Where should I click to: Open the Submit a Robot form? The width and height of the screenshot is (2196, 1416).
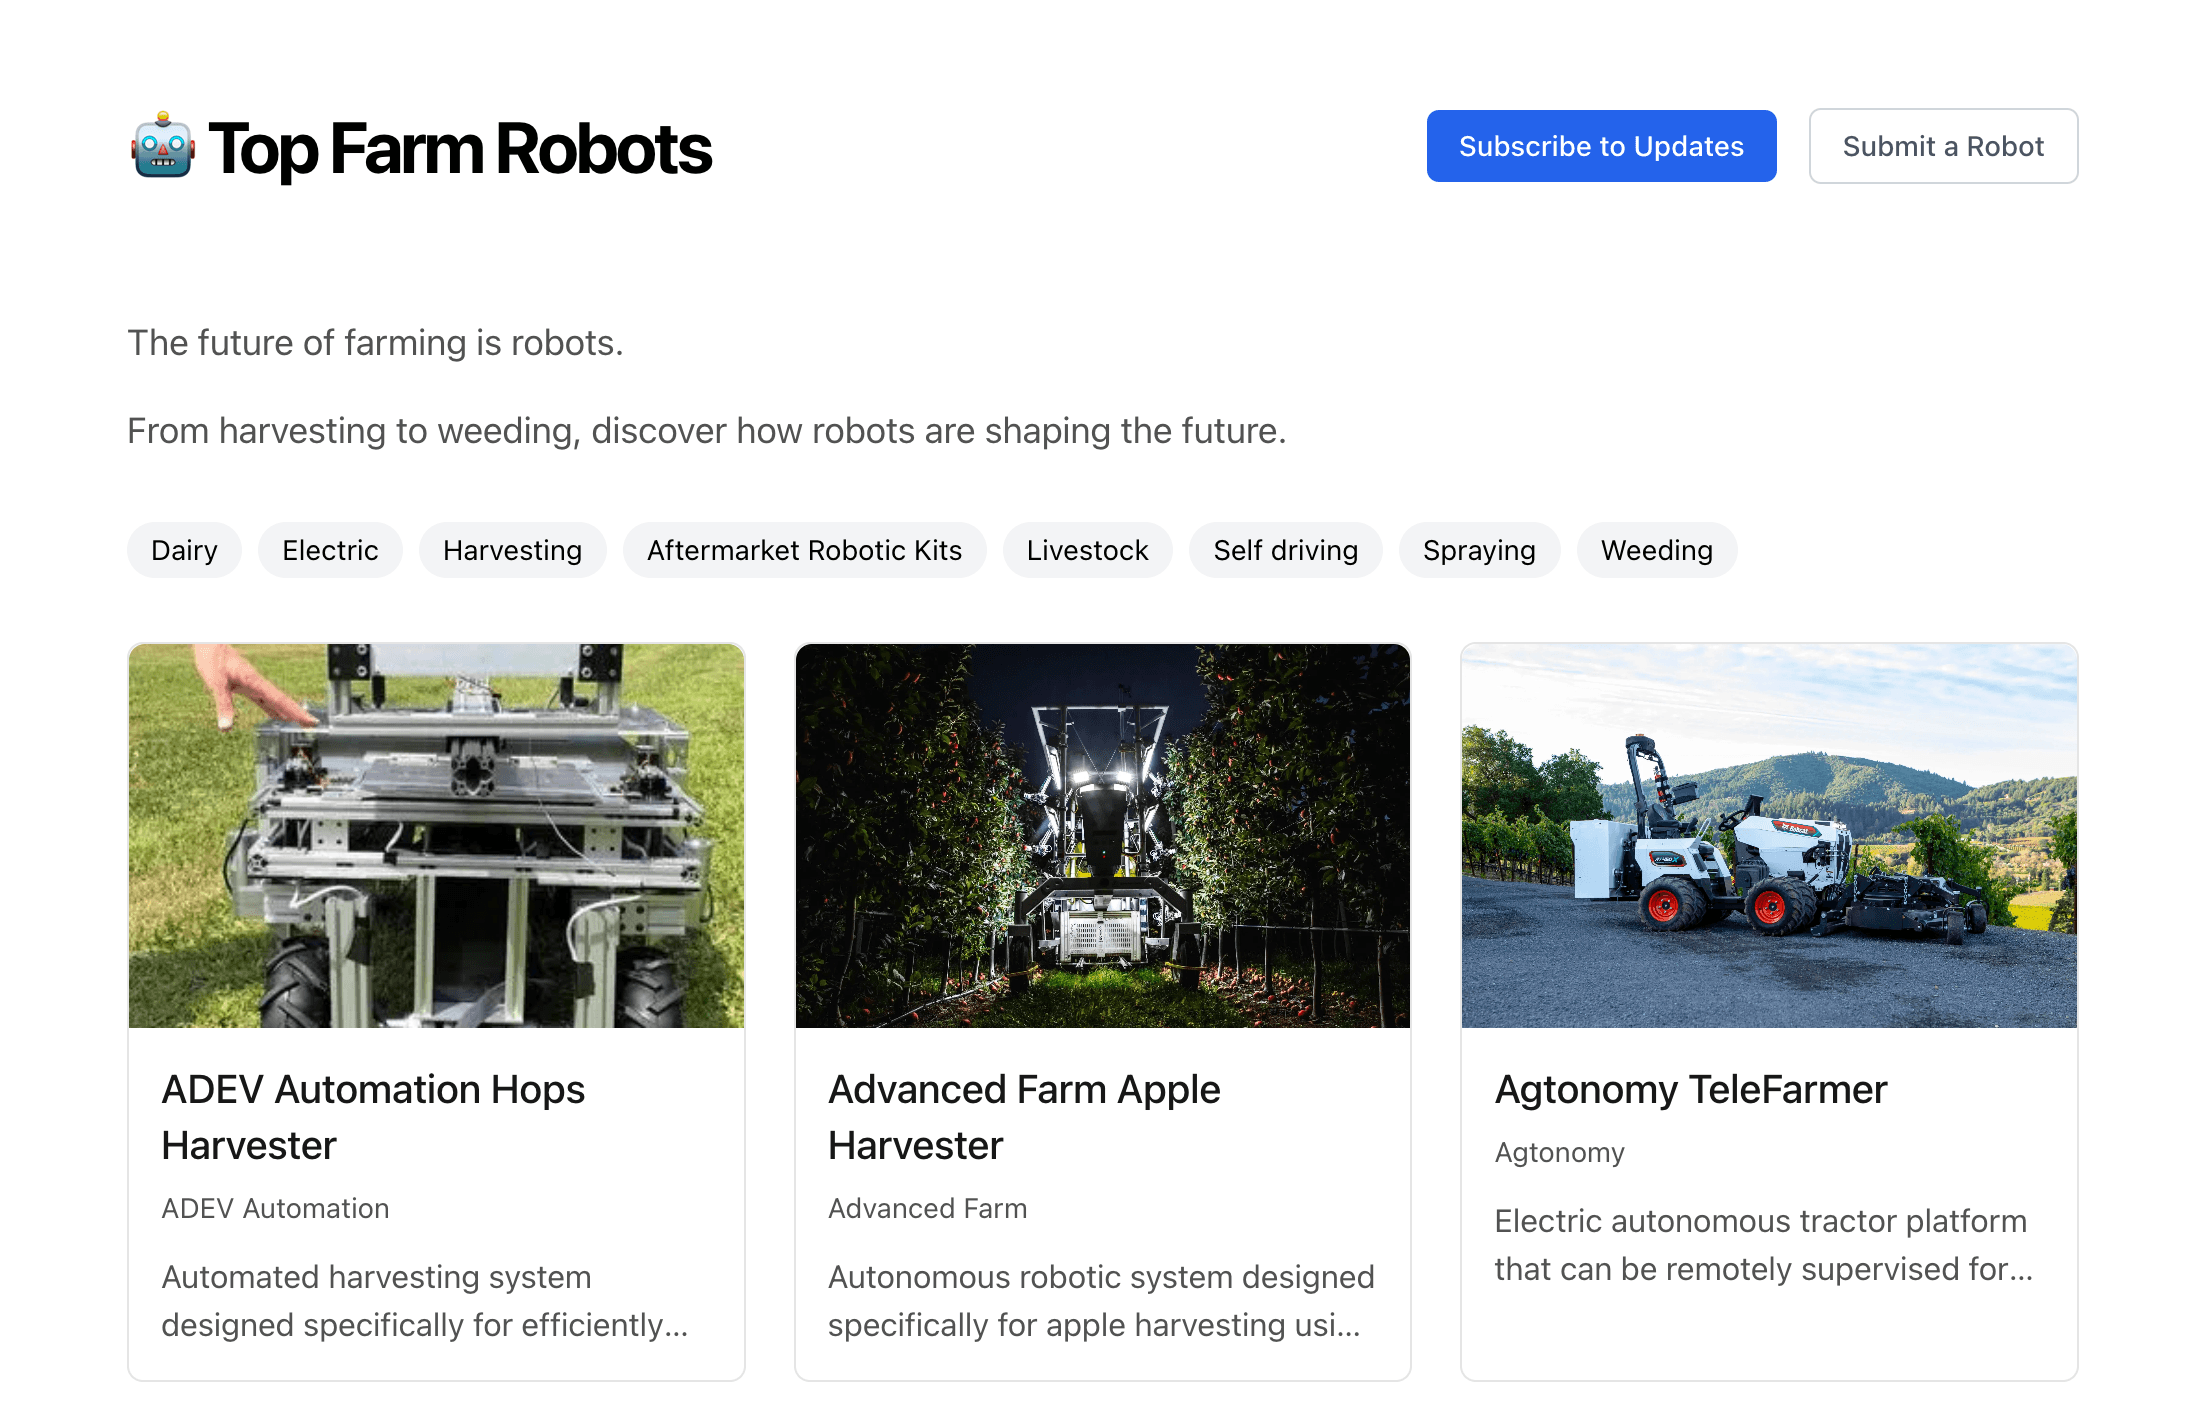click(x=1943, y=146)
